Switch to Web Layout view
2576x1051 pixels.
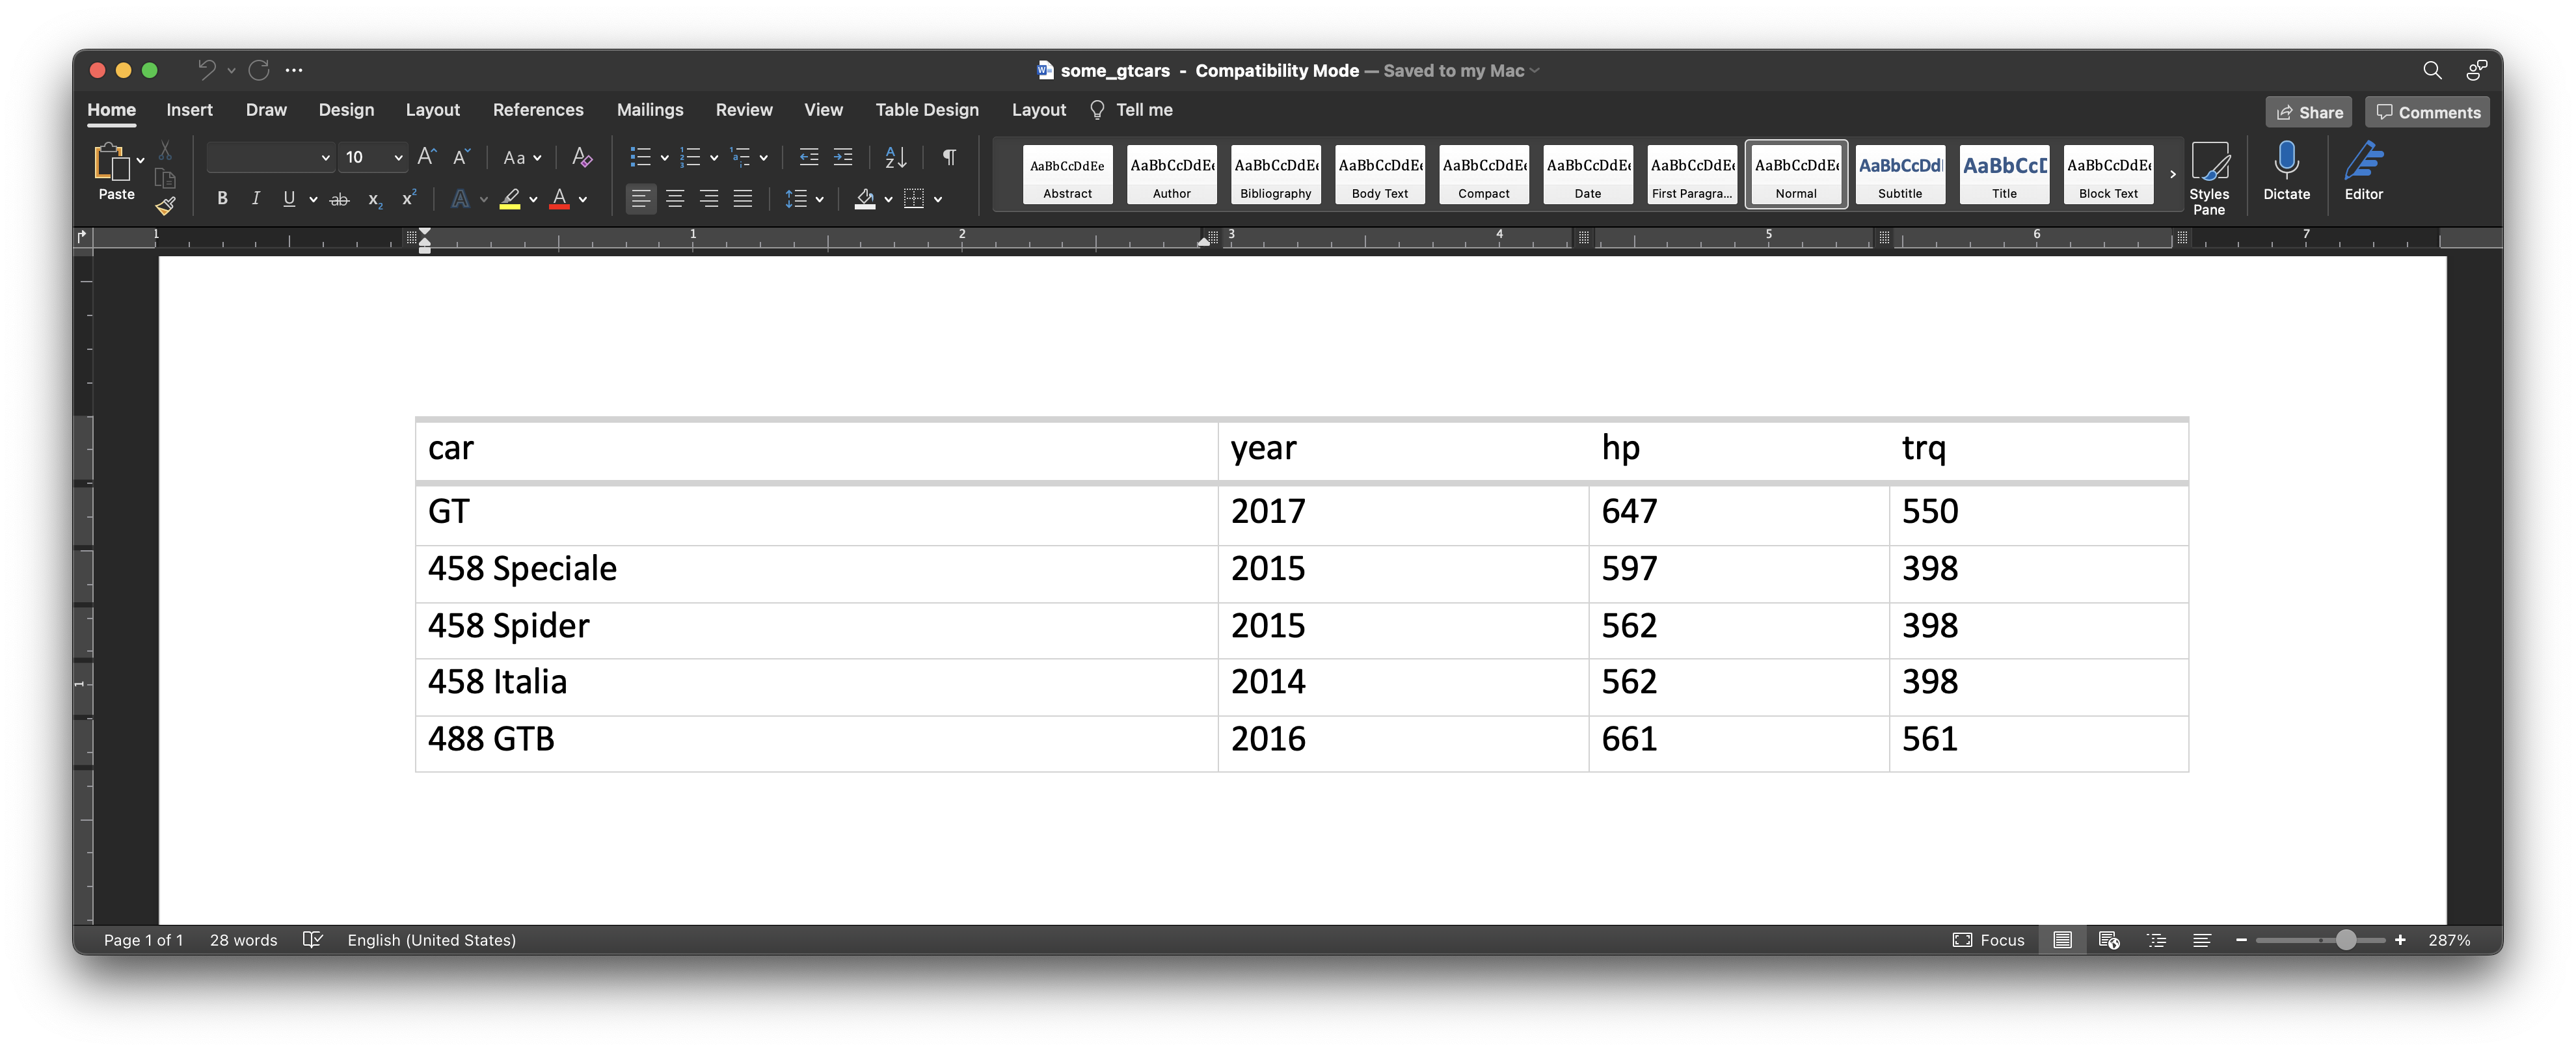[x=2110, y=940]
